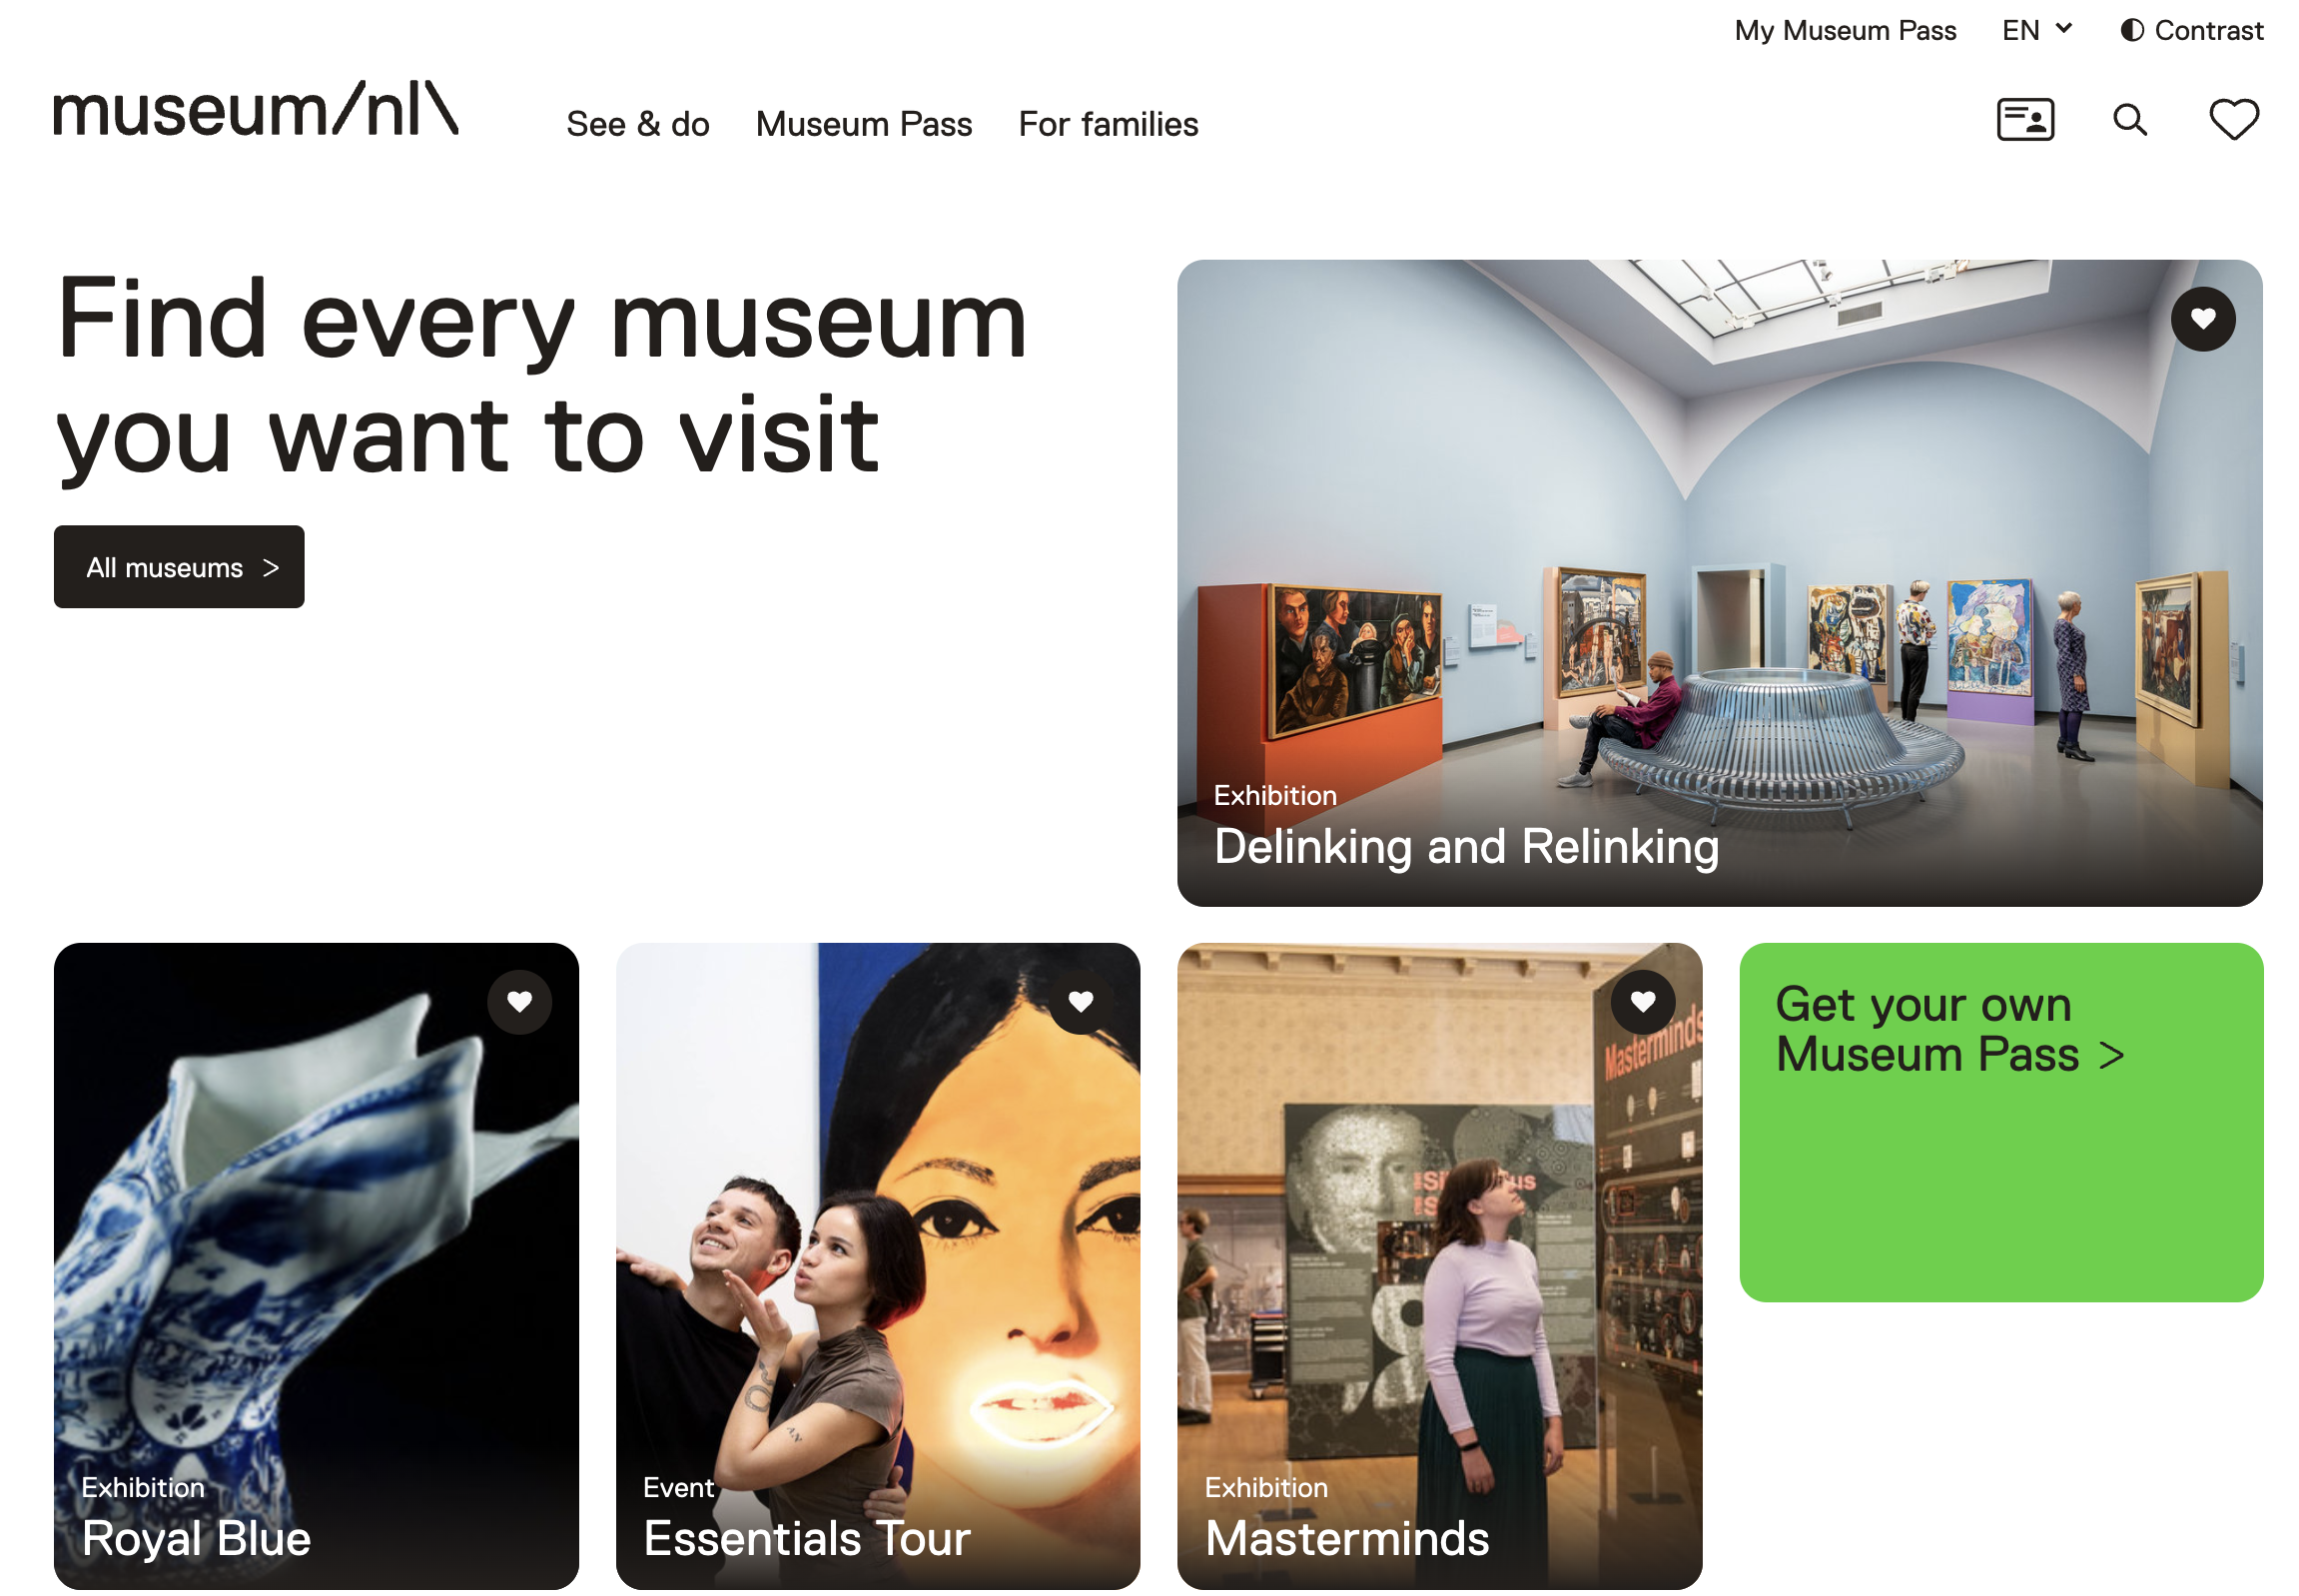
Task: Open the Delinking and Relinking exhibition image
Action: pos(1720,583)
